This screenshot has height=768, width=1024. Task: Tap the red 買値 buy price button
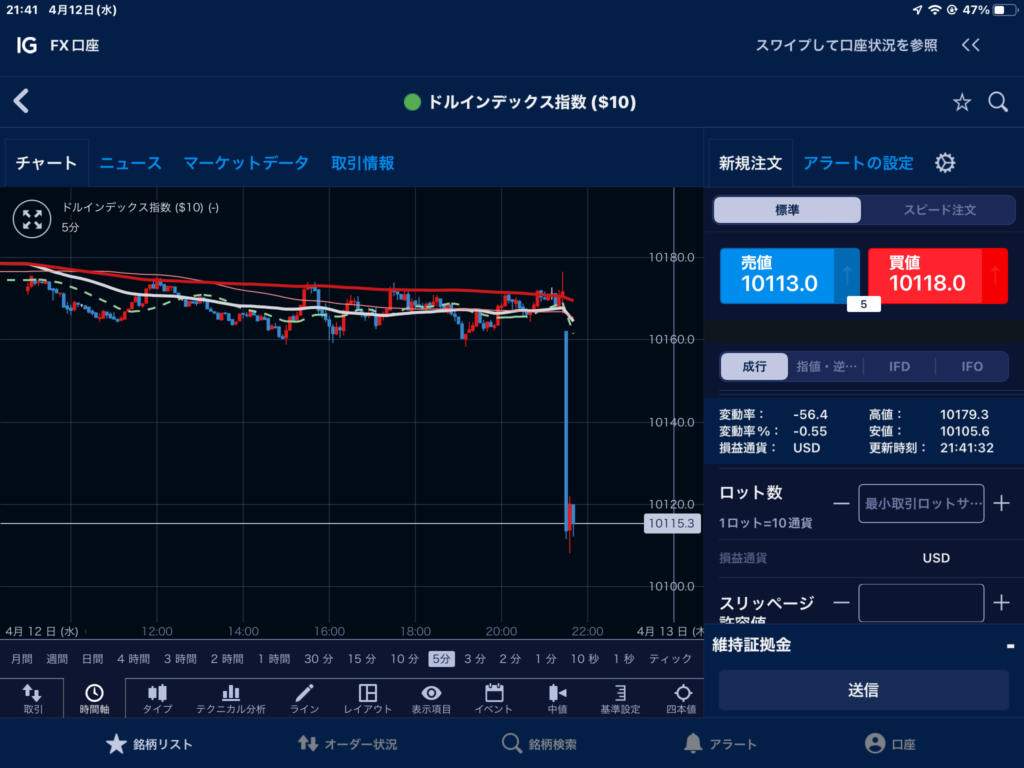[937, 275]
